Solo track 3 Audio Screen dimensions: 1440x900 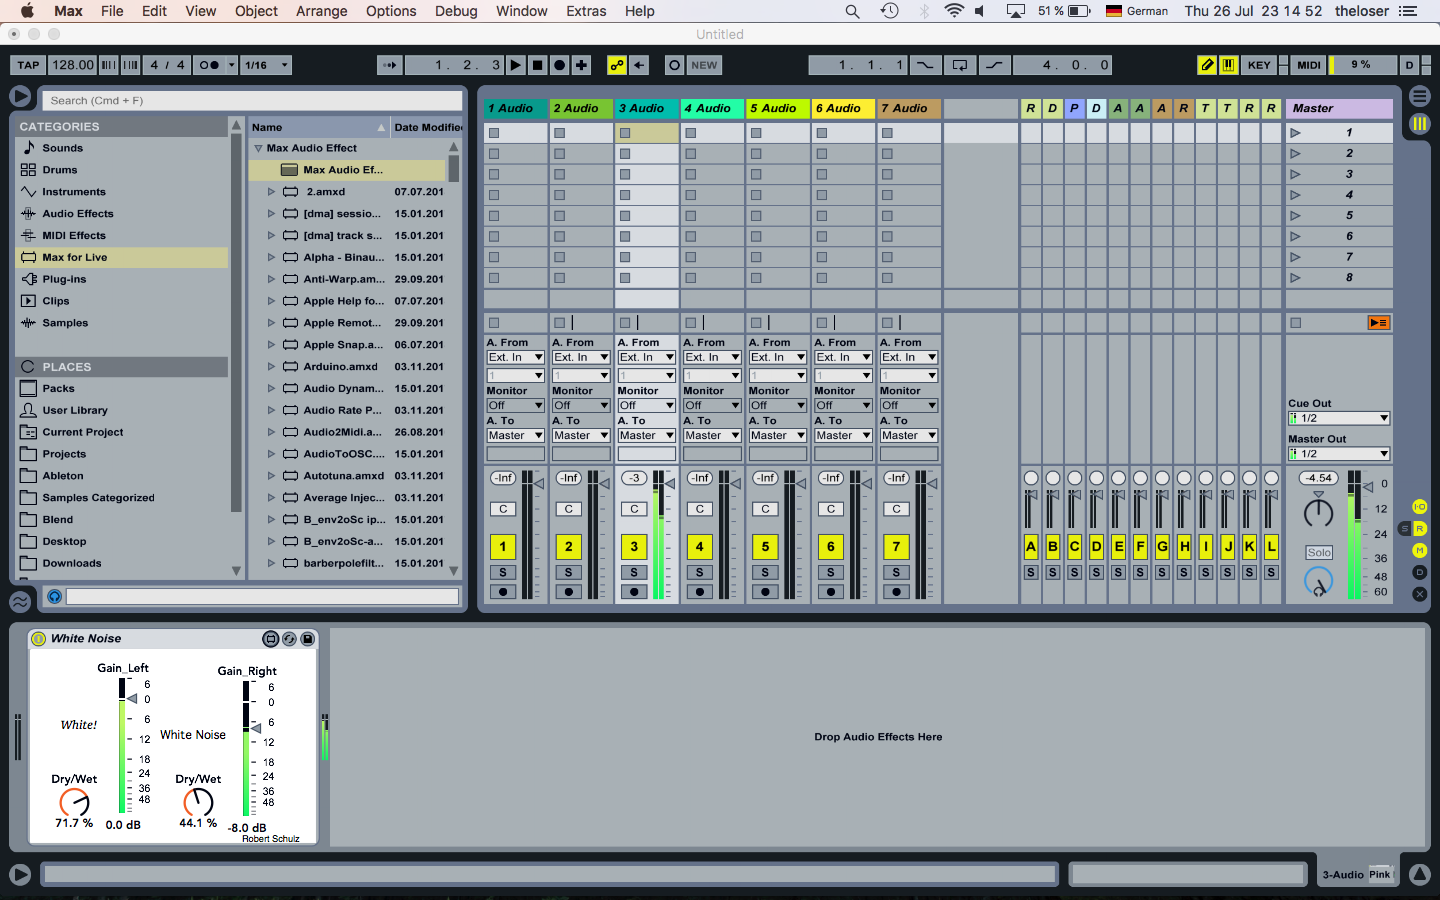coord(634,573)
